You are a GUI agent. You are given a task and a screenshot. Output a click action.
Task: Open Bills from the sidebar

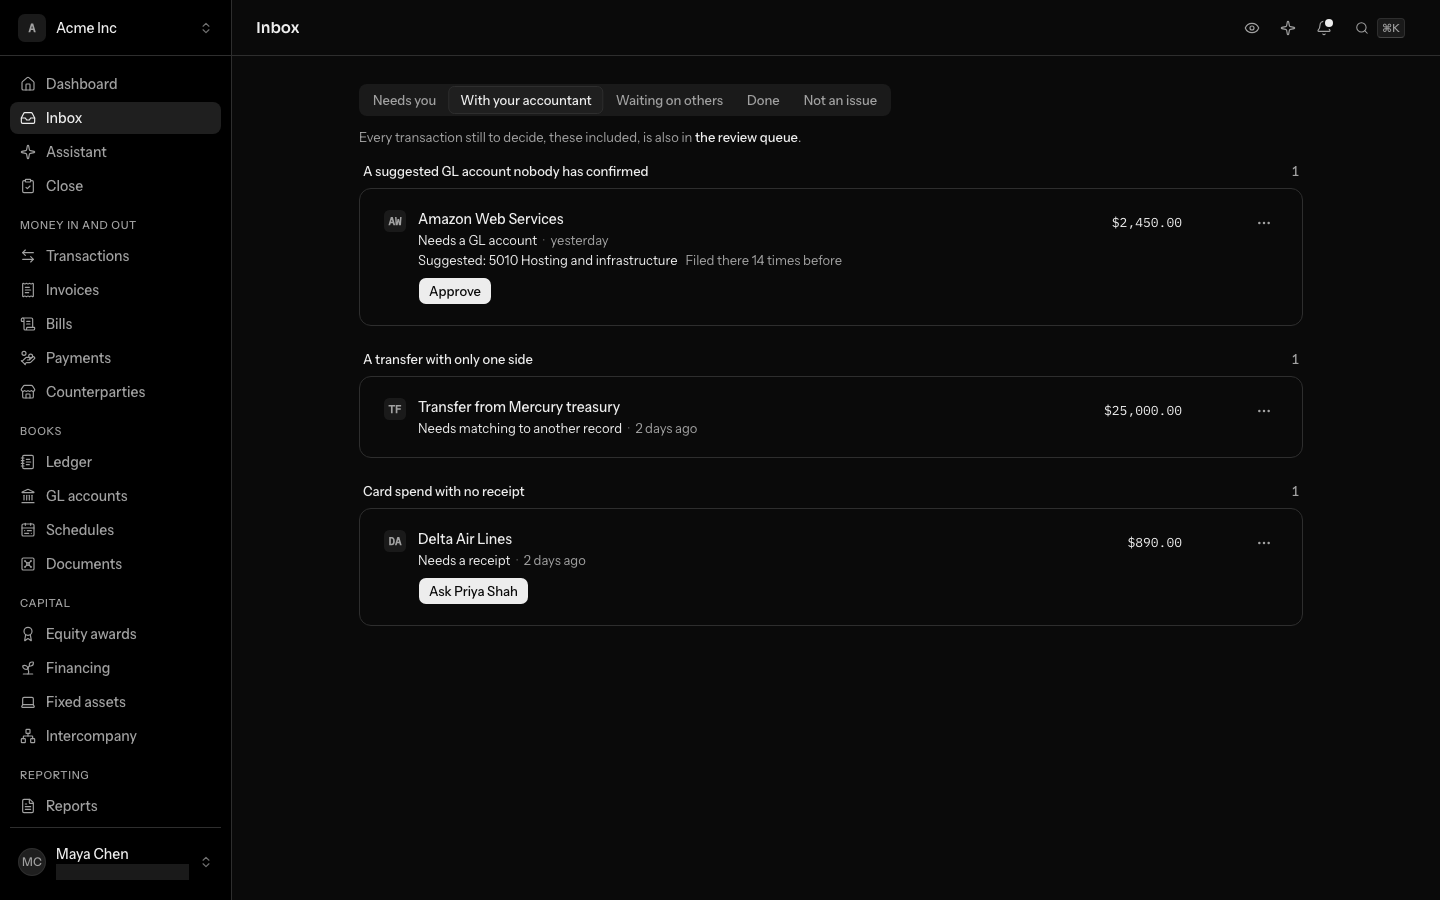tap(115, 324)
